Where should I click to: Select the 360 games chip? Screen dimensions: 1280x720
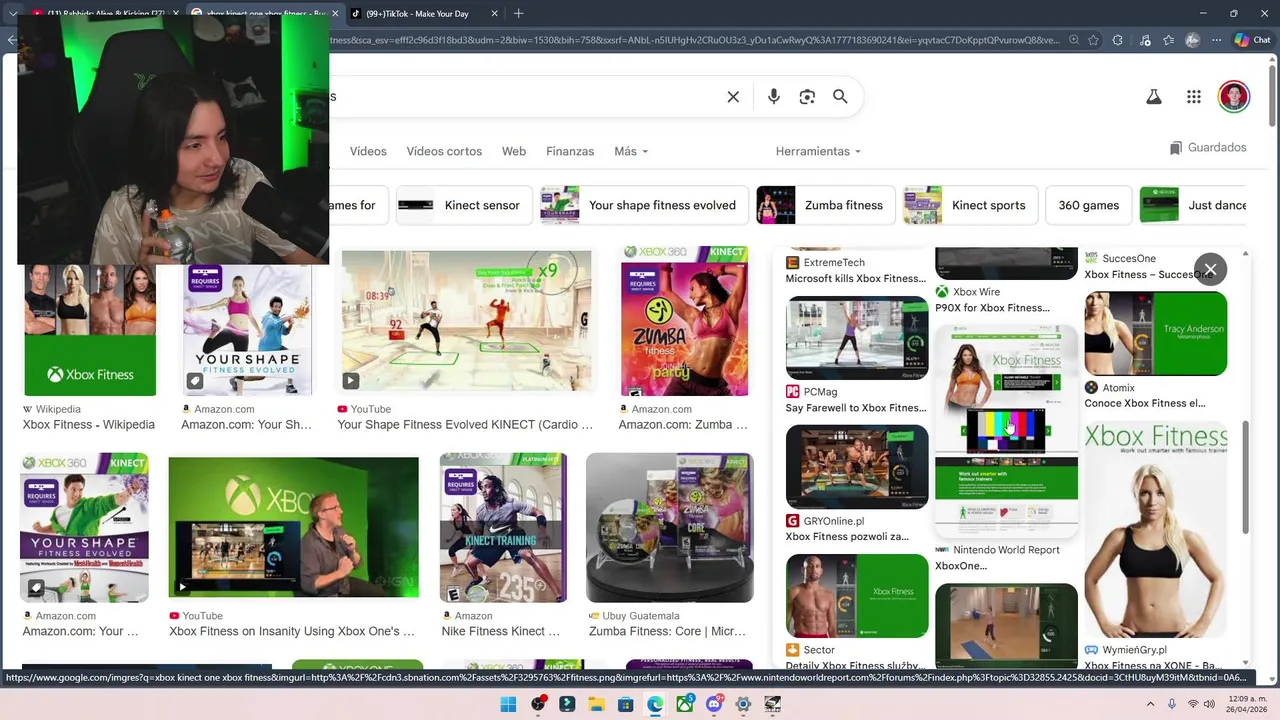(1088, 205)
